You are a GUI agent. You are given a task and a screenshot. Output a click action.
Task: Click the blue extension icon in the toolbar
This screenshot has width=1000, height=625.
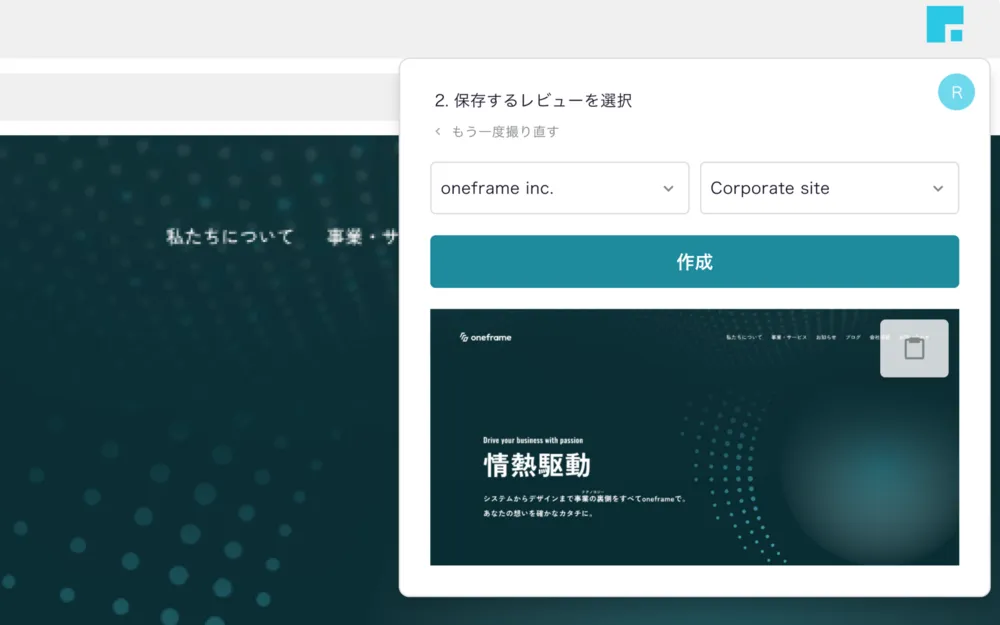click(x=944, y=24)
